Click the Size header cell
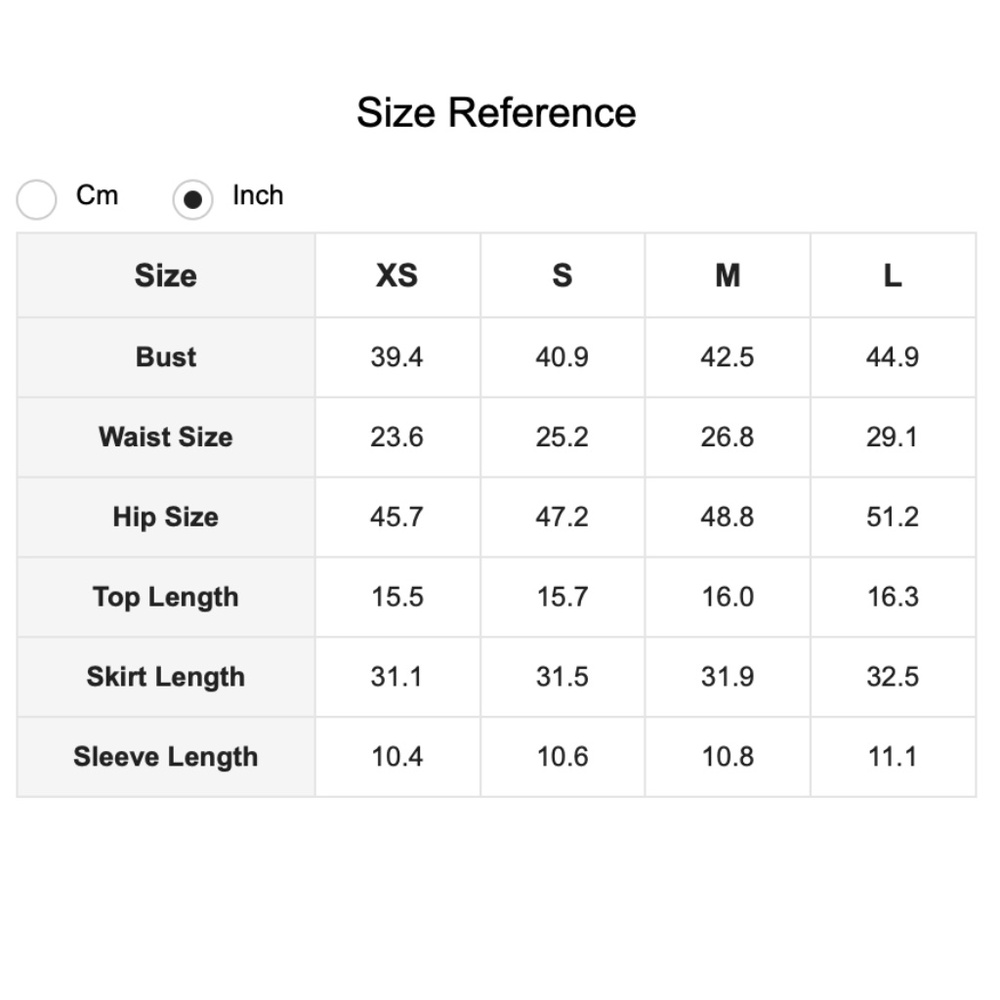Screen dimensions: 1000x1000 click(x=166, y=275)
